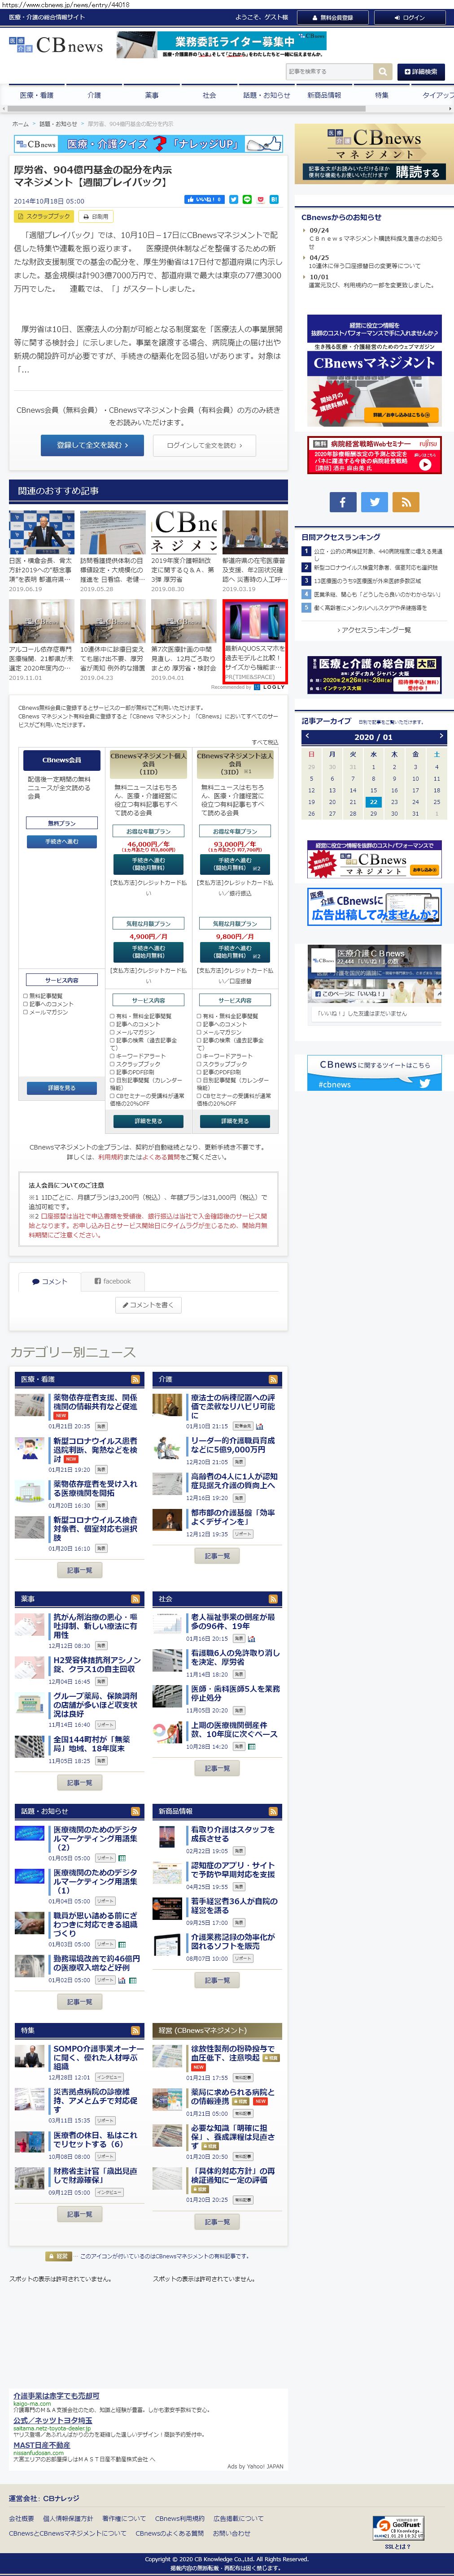
Task: Click the コメントを書く button
Action: click(x=149, y=1304)
